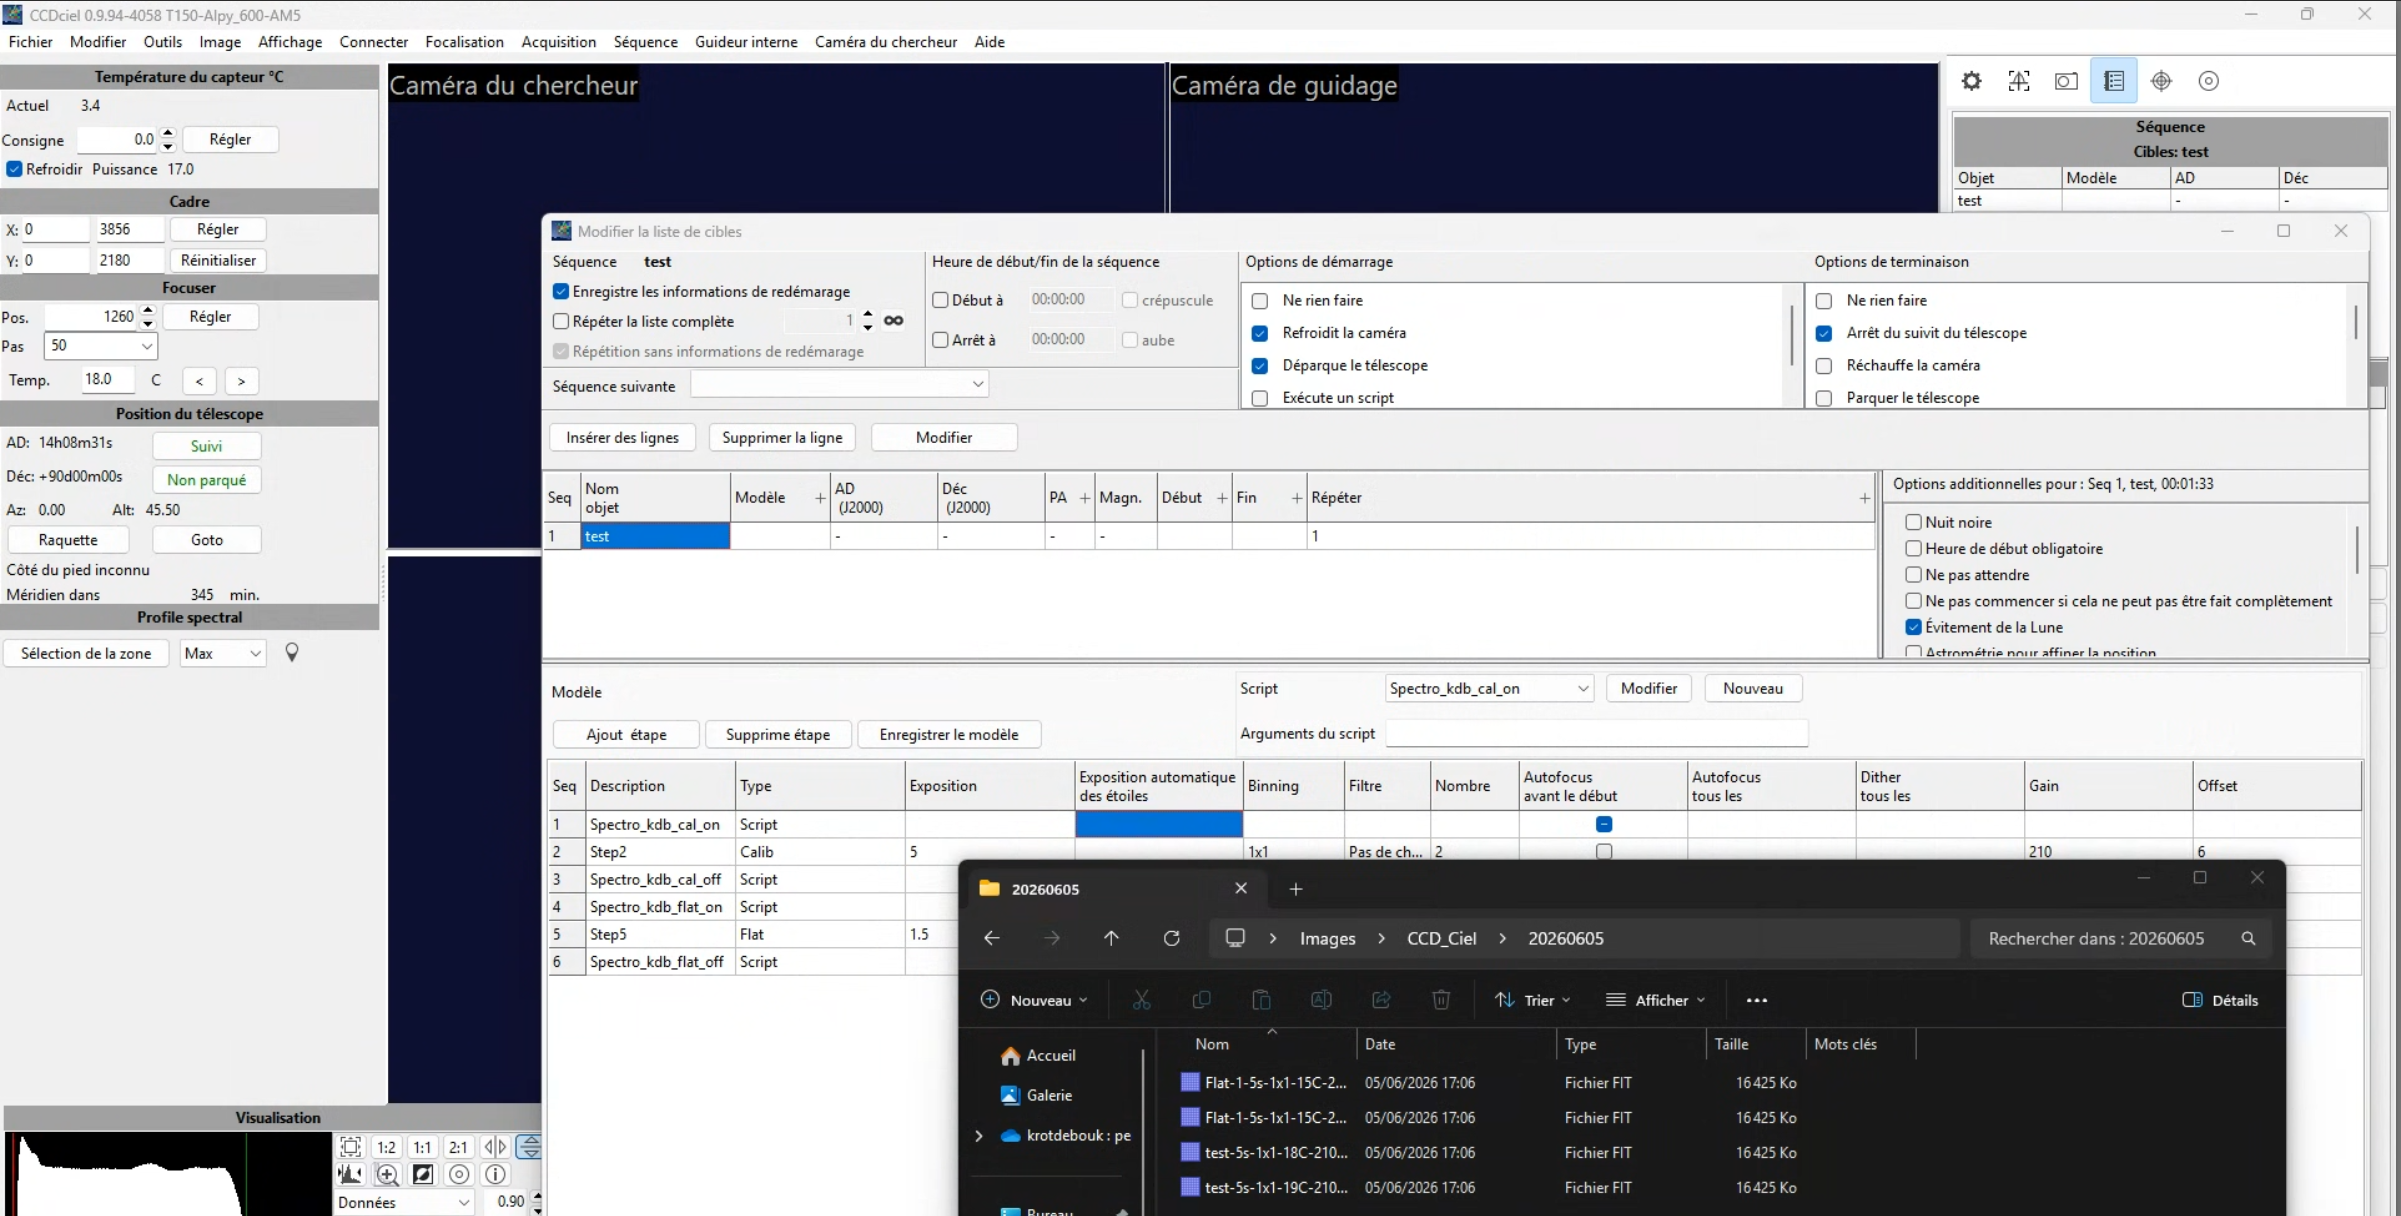Click the magnifier plus icon in Visualisation

tap(387, 1174)
